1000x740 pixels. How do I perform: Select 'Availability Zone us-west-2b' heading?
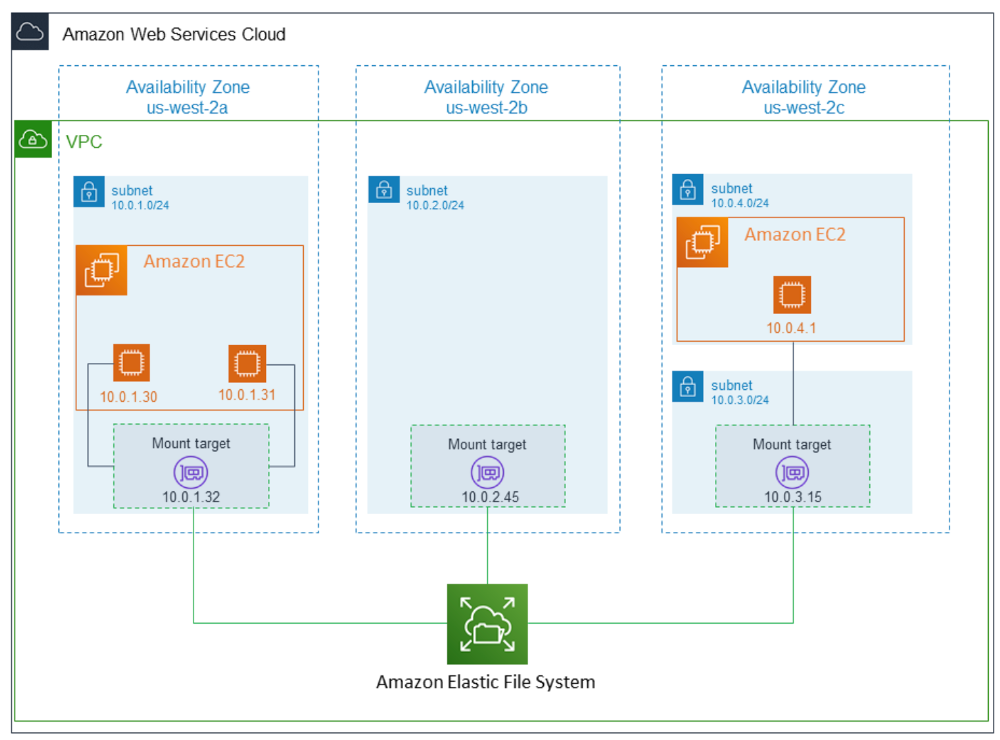(487, 97)
